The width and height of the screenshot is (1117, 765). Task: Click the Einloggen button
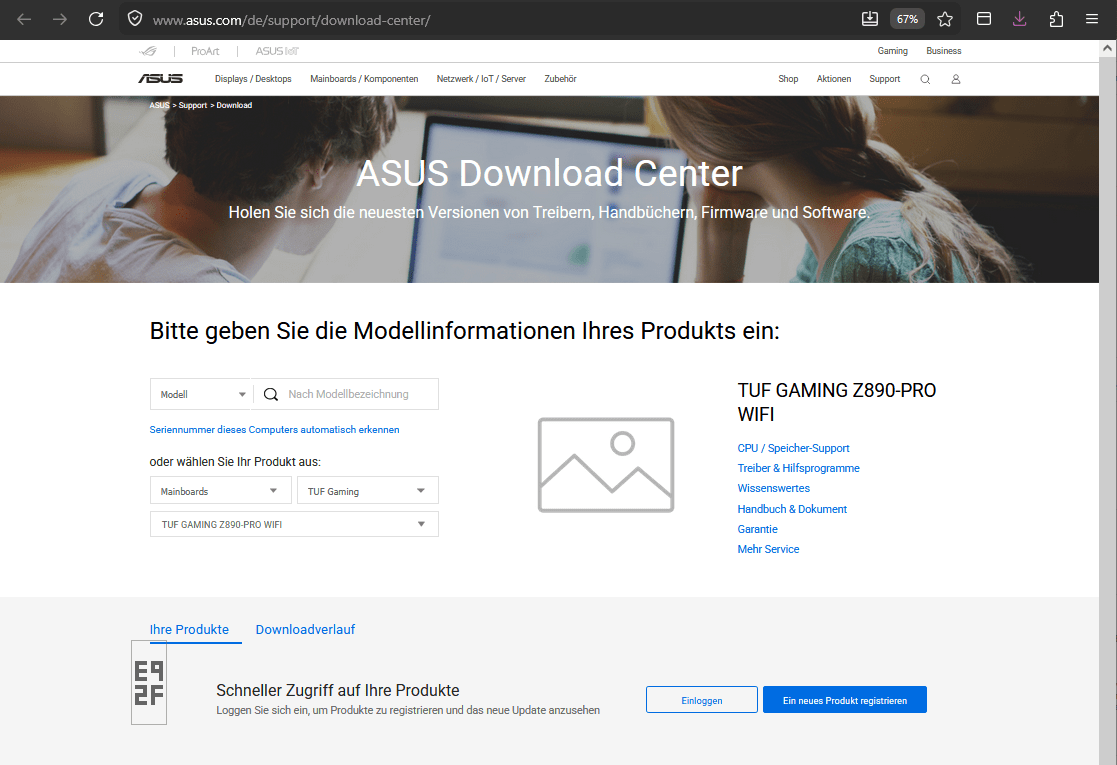tap(702, 700)
